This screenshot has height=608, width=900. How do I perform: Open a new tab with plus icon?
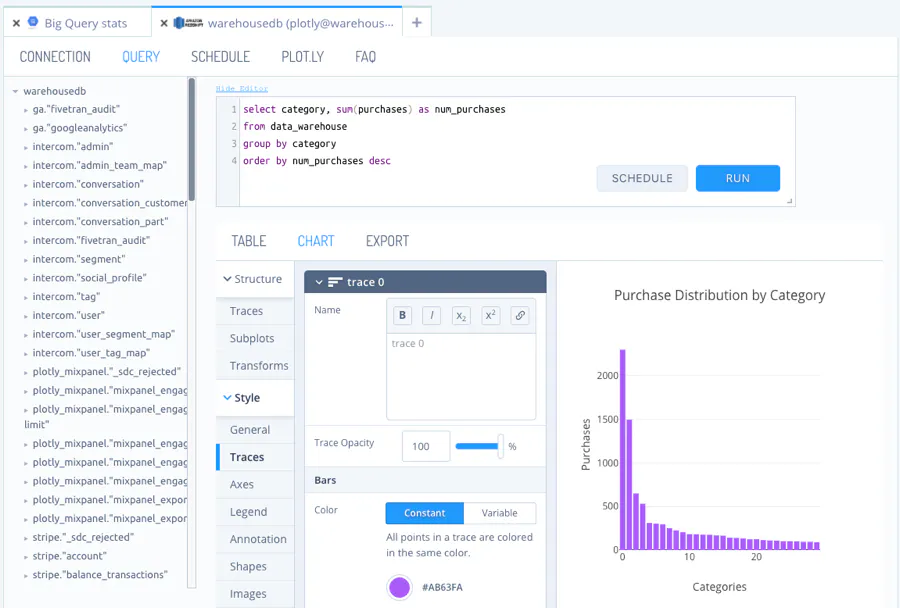417,23
